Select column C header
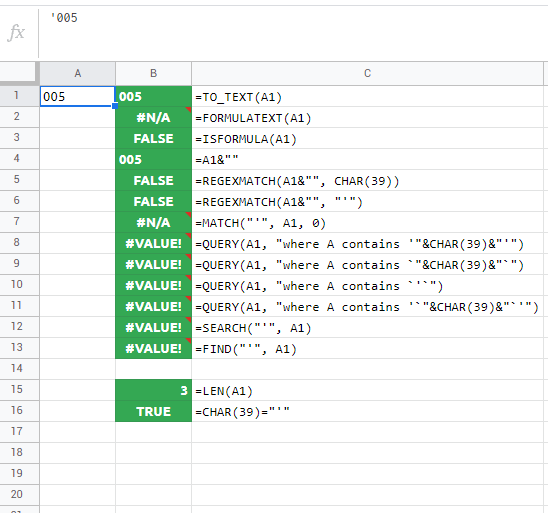Viewport: 548px width, 513px height. (x=367, y=73)
